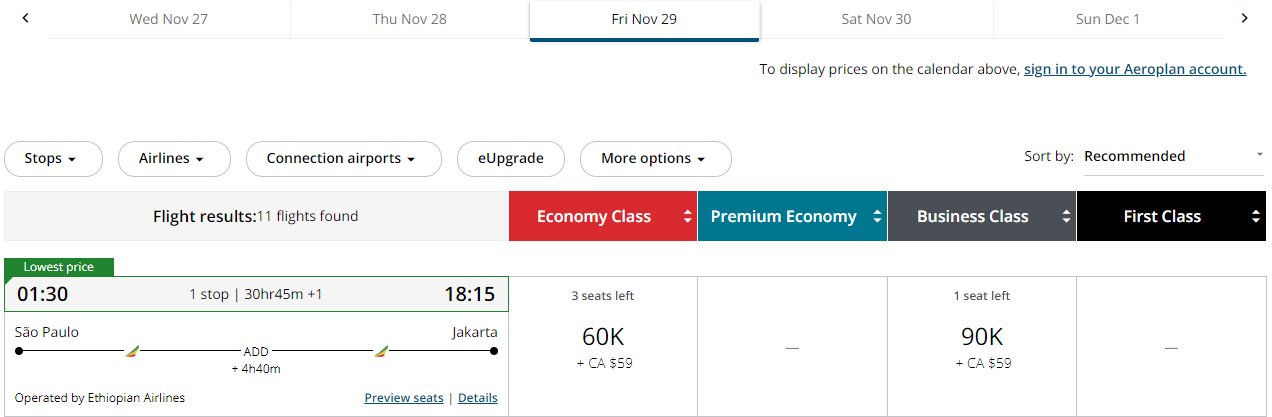The image size is (1272, 417).
Task: Select the Wed Nov 27 date tab
Action: coord(169,19)
